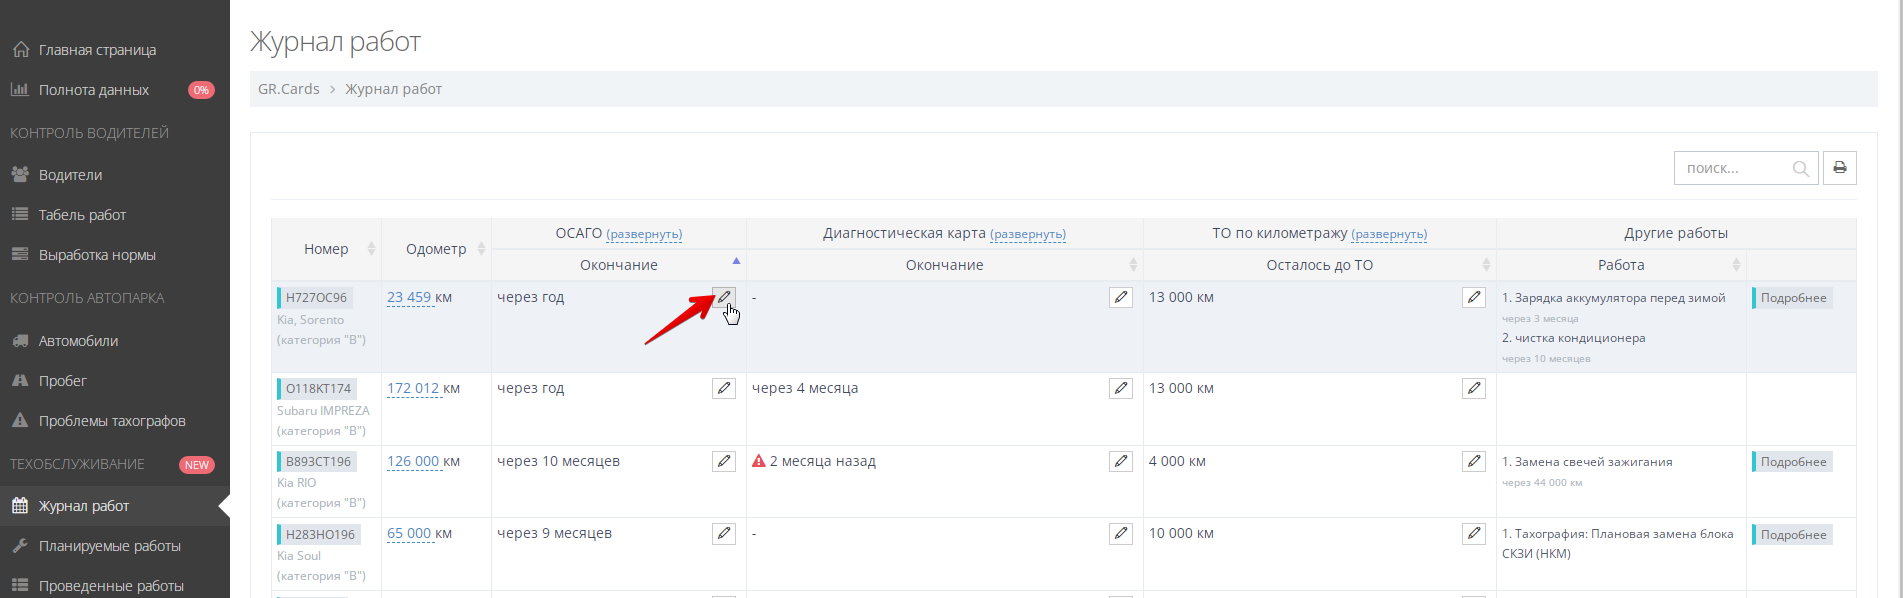Viewport: 1903px width, 598px height.
Task: Click the search magnifier icon
Action: (x=1800, y=169)
